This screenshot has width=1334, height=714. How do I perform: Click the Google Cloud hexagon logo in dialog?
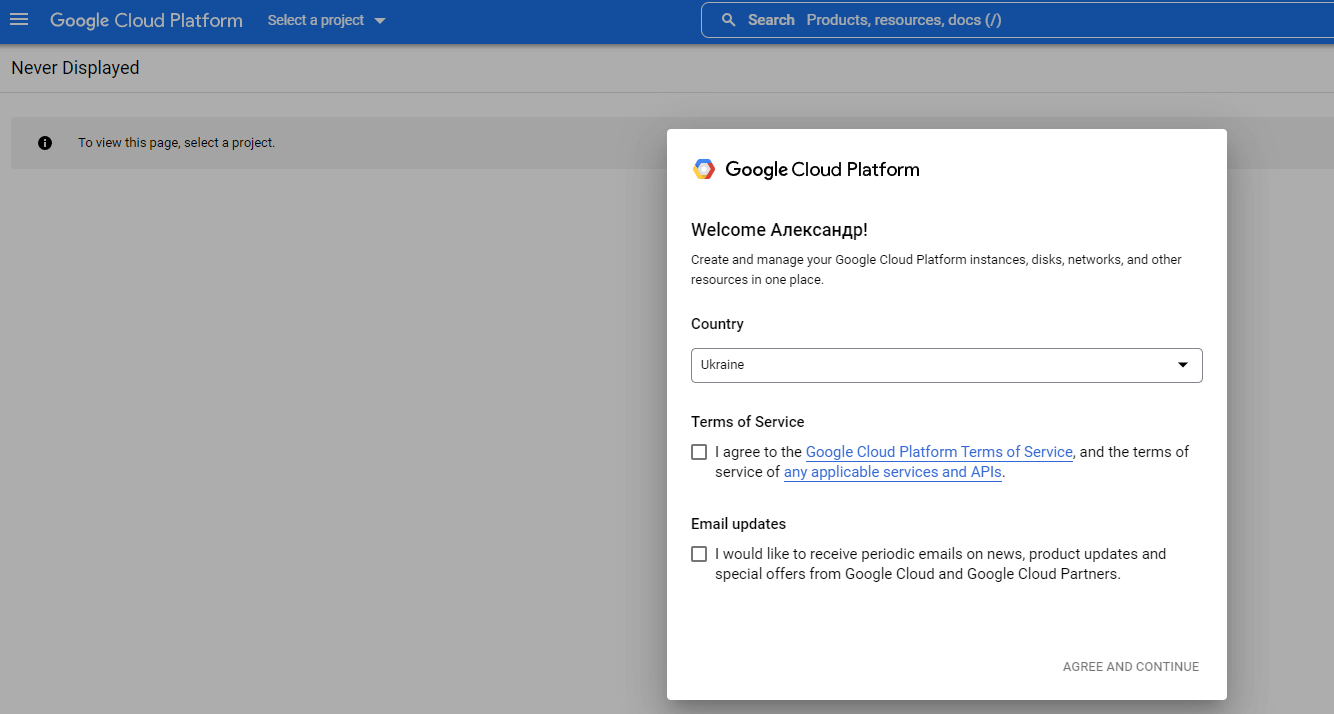704,169
